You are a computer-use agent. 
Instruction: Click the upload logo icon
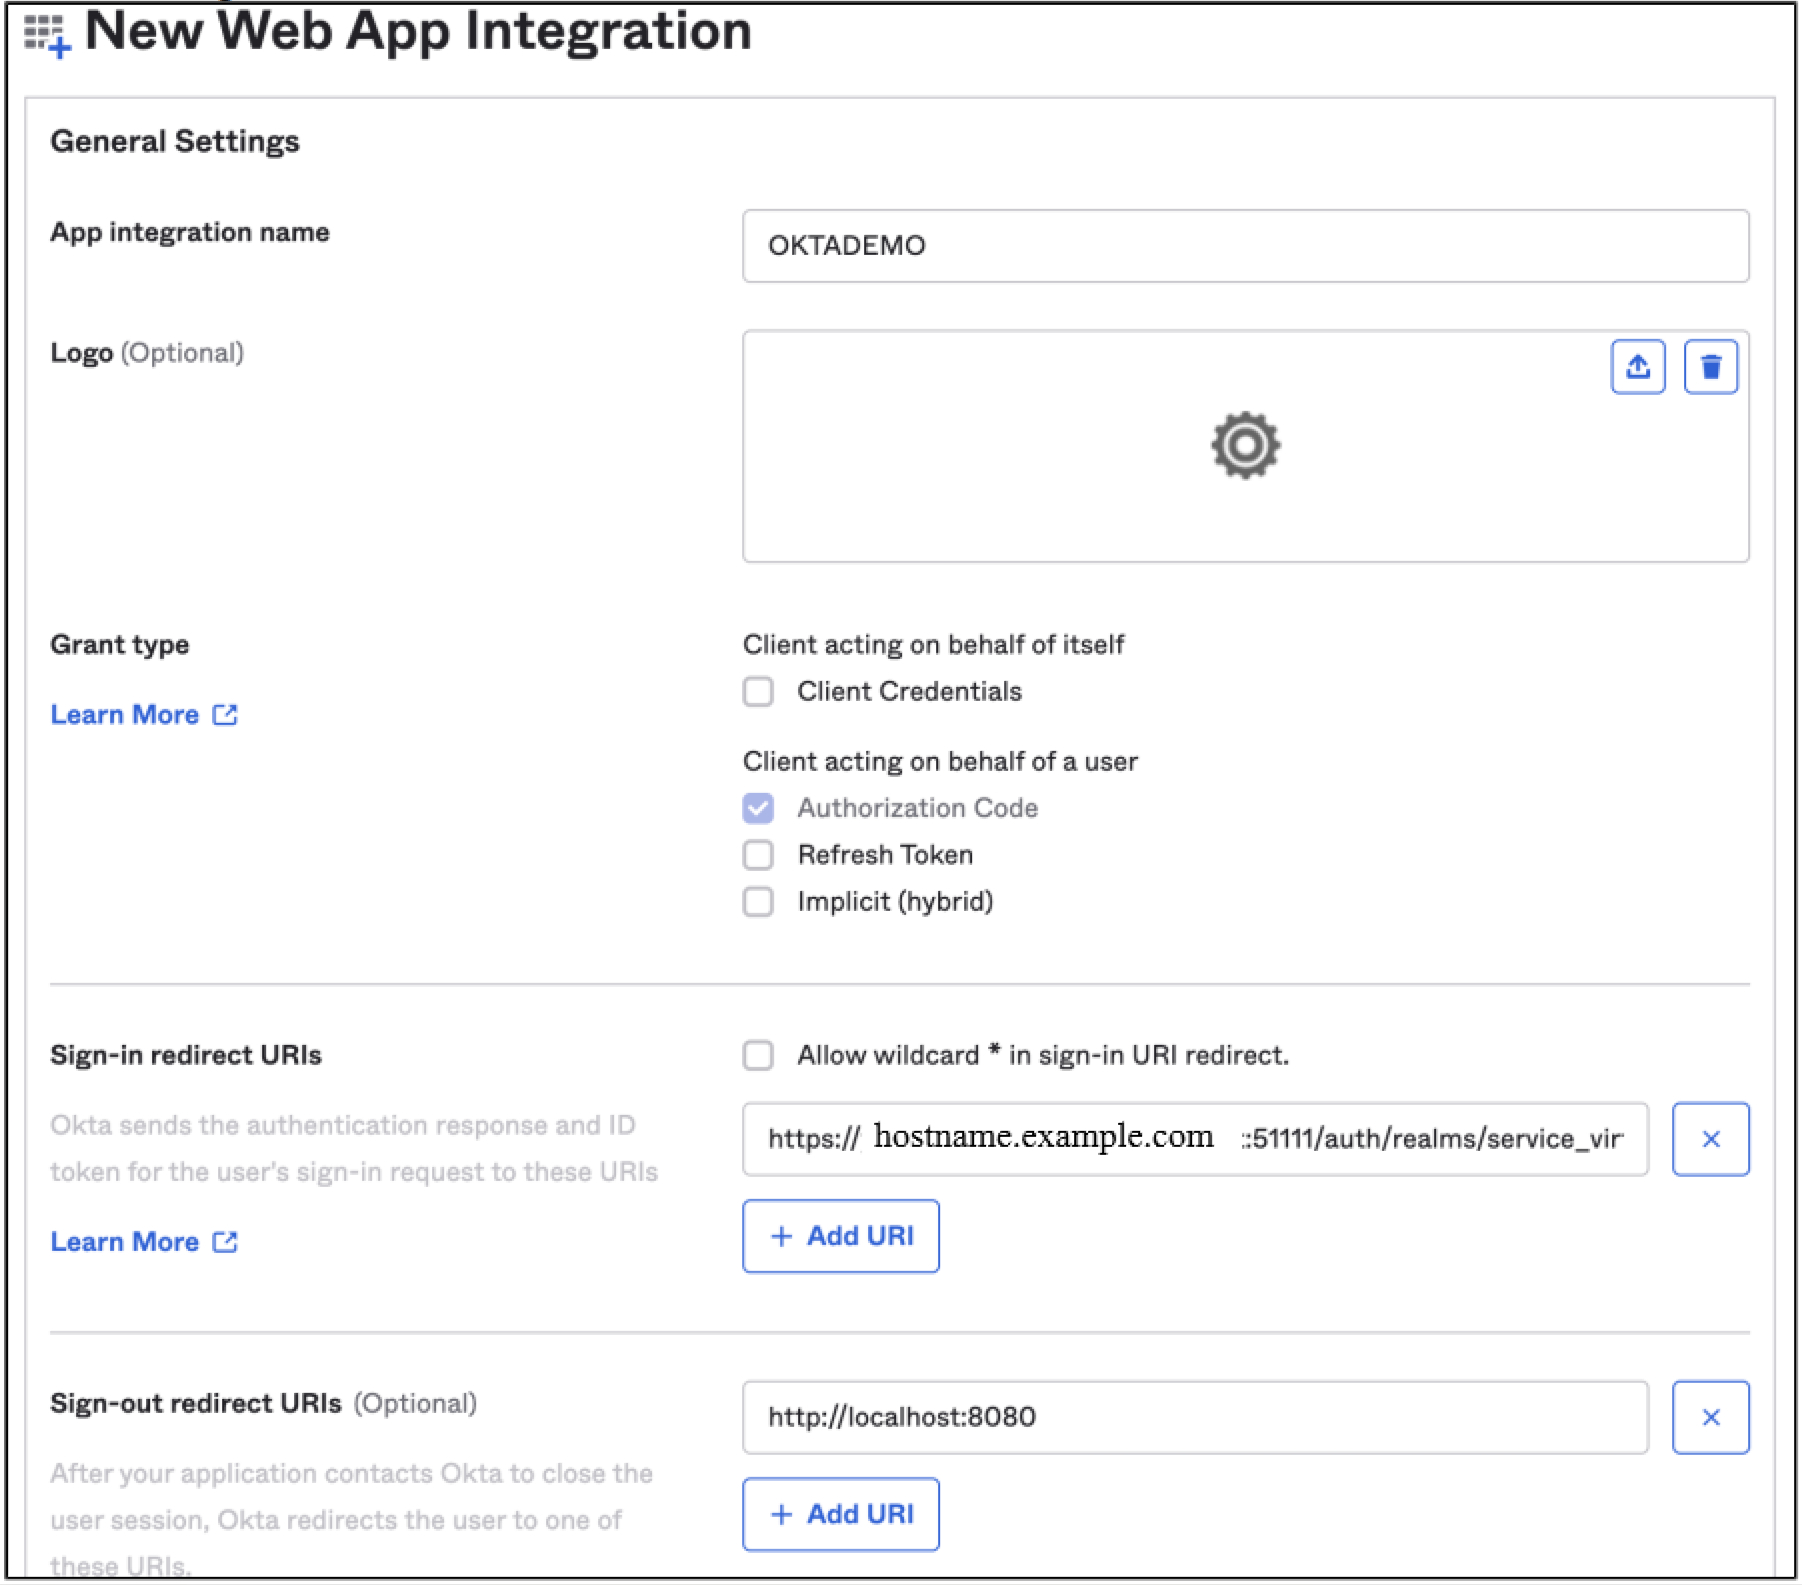point(1637,367)
